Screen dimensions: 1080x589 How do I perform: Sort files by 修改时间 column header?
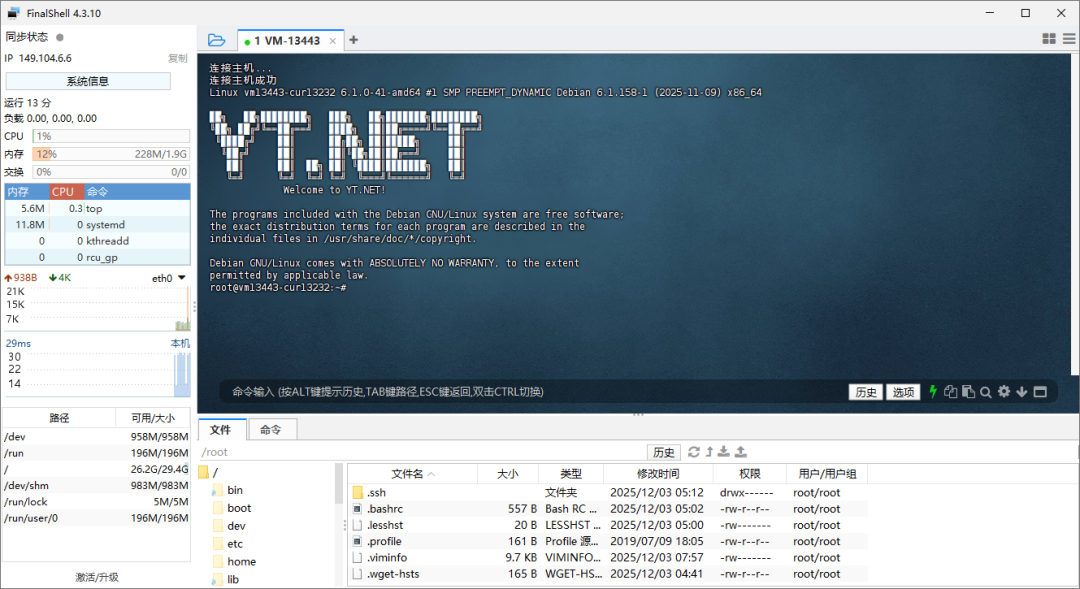[658, 473]
